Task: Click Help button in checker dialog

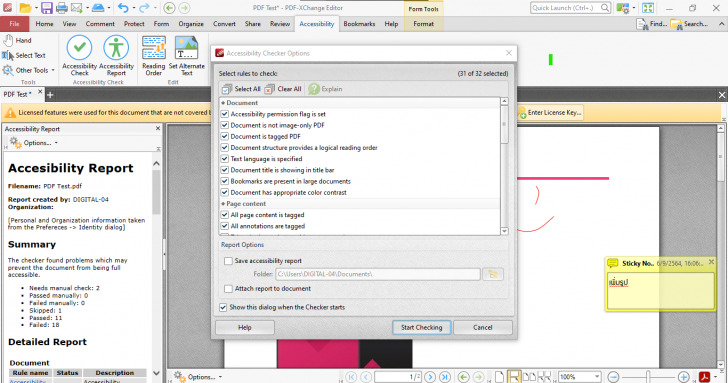Action: 245,327
